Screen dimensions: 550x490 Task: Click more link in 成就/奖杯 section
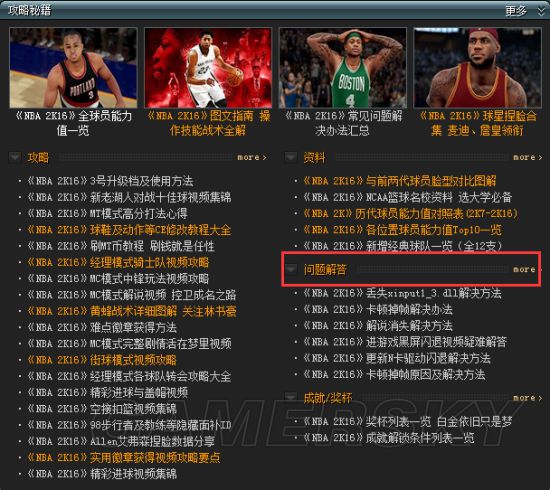tap(528, 398)
